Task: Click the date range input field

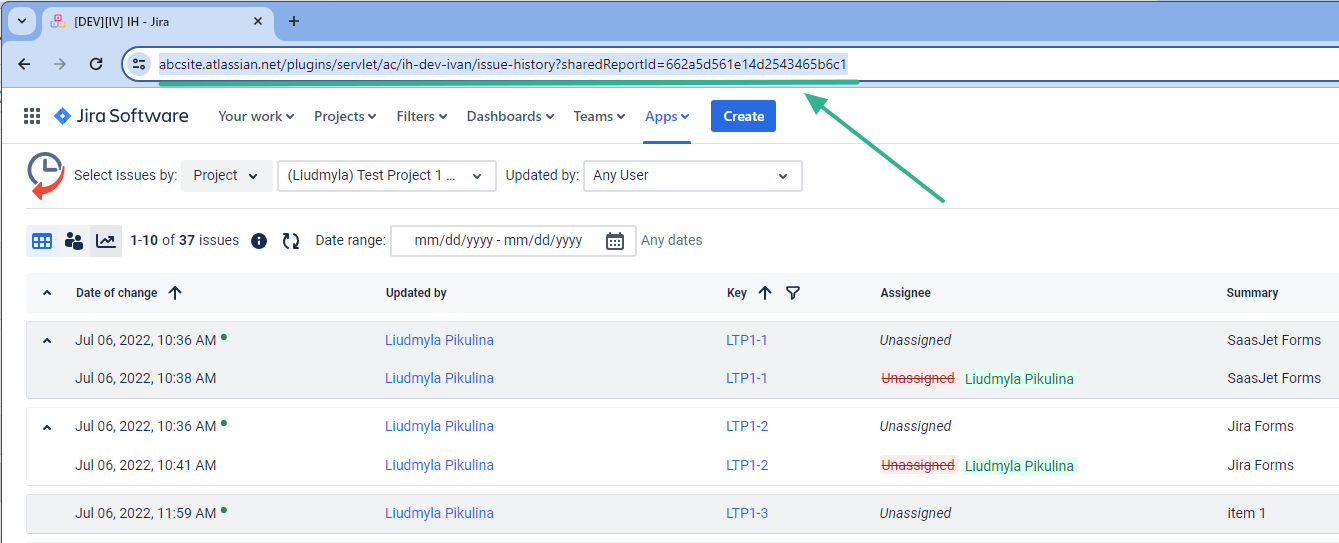Action: [498, 241]
